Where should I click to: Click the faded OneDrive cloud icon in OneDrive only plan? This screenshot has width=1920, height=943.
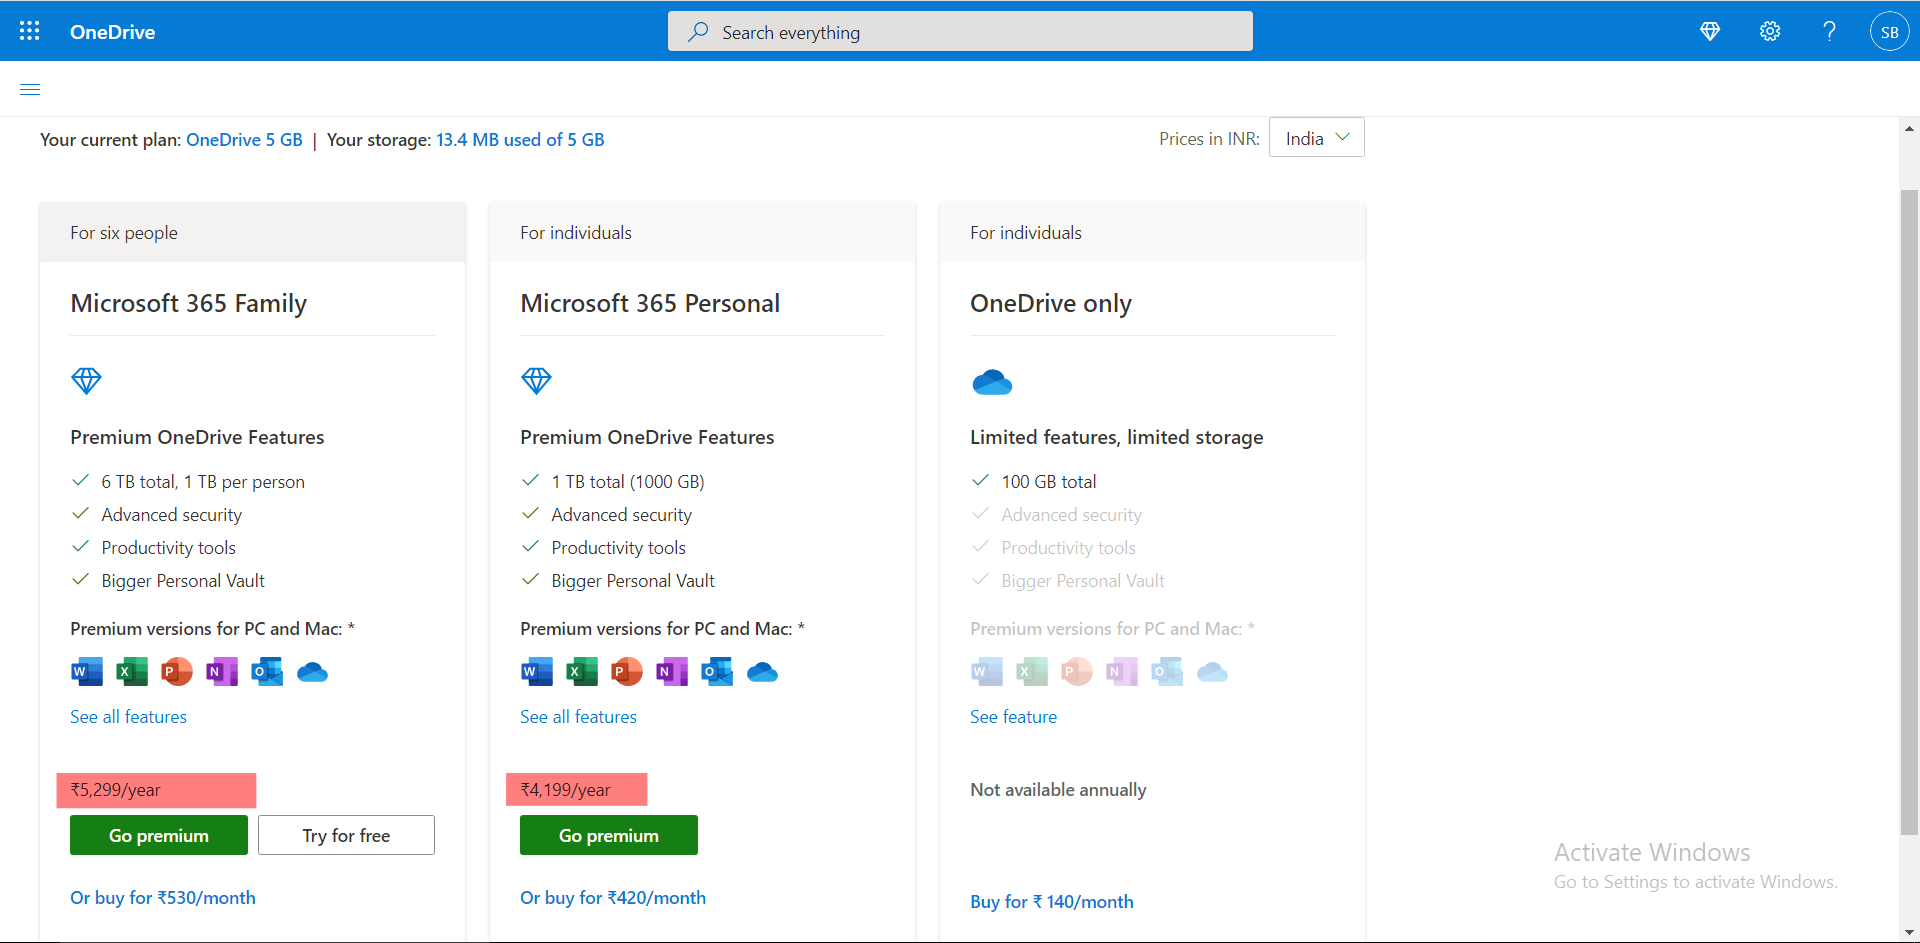click(1212, 672)
